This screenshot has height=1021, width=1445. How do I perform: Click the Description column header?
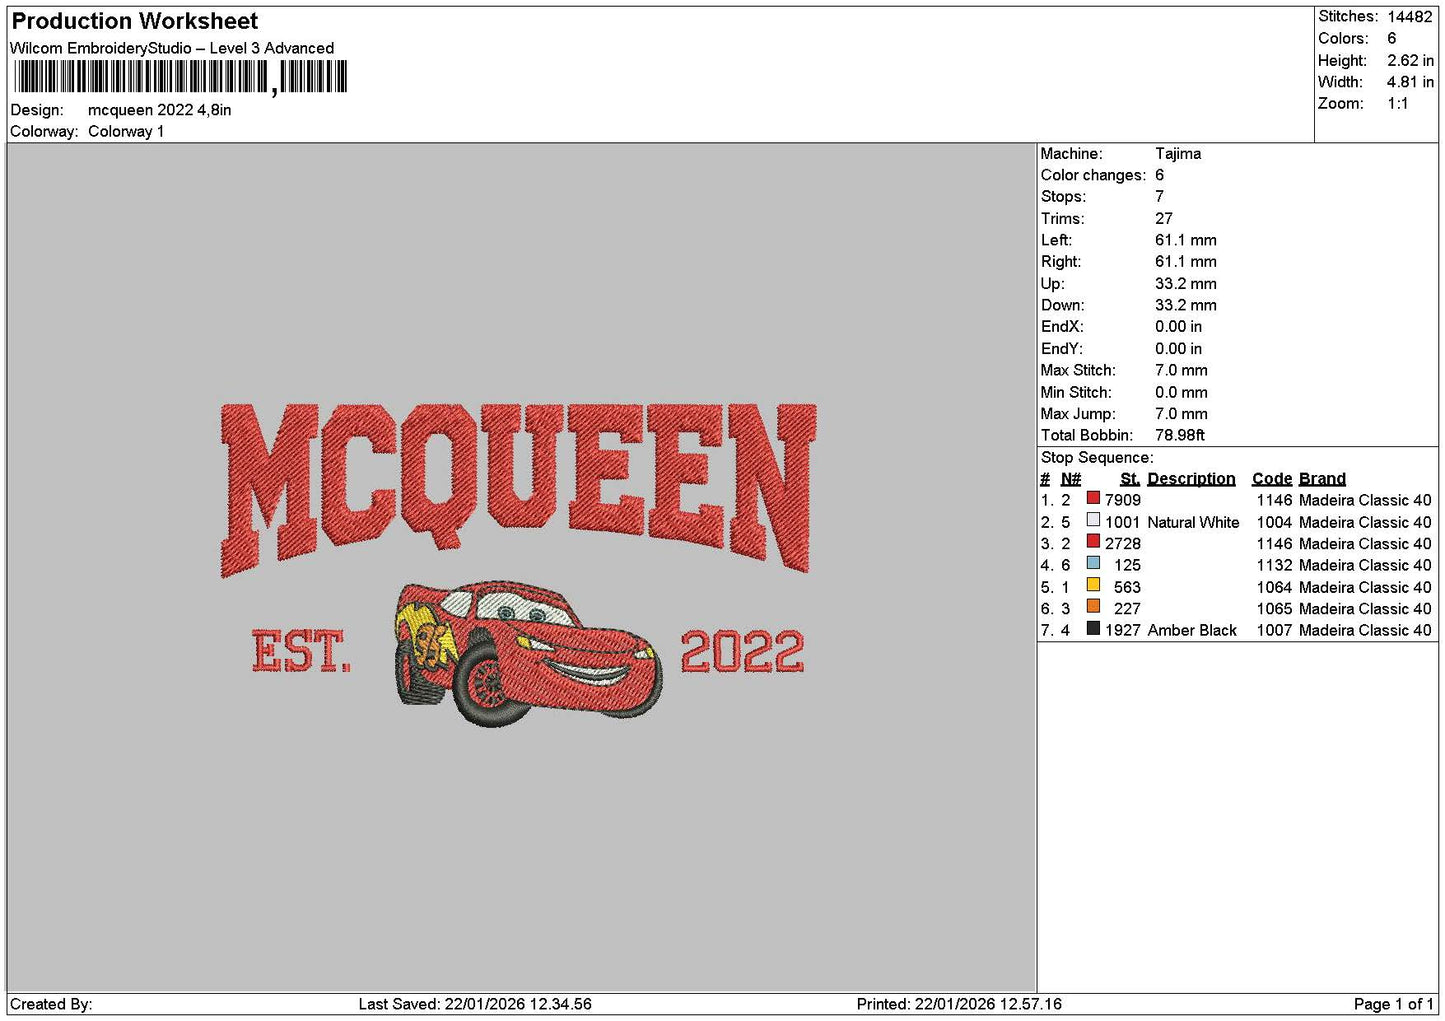pyautogui.click(x=1191, y=479)
